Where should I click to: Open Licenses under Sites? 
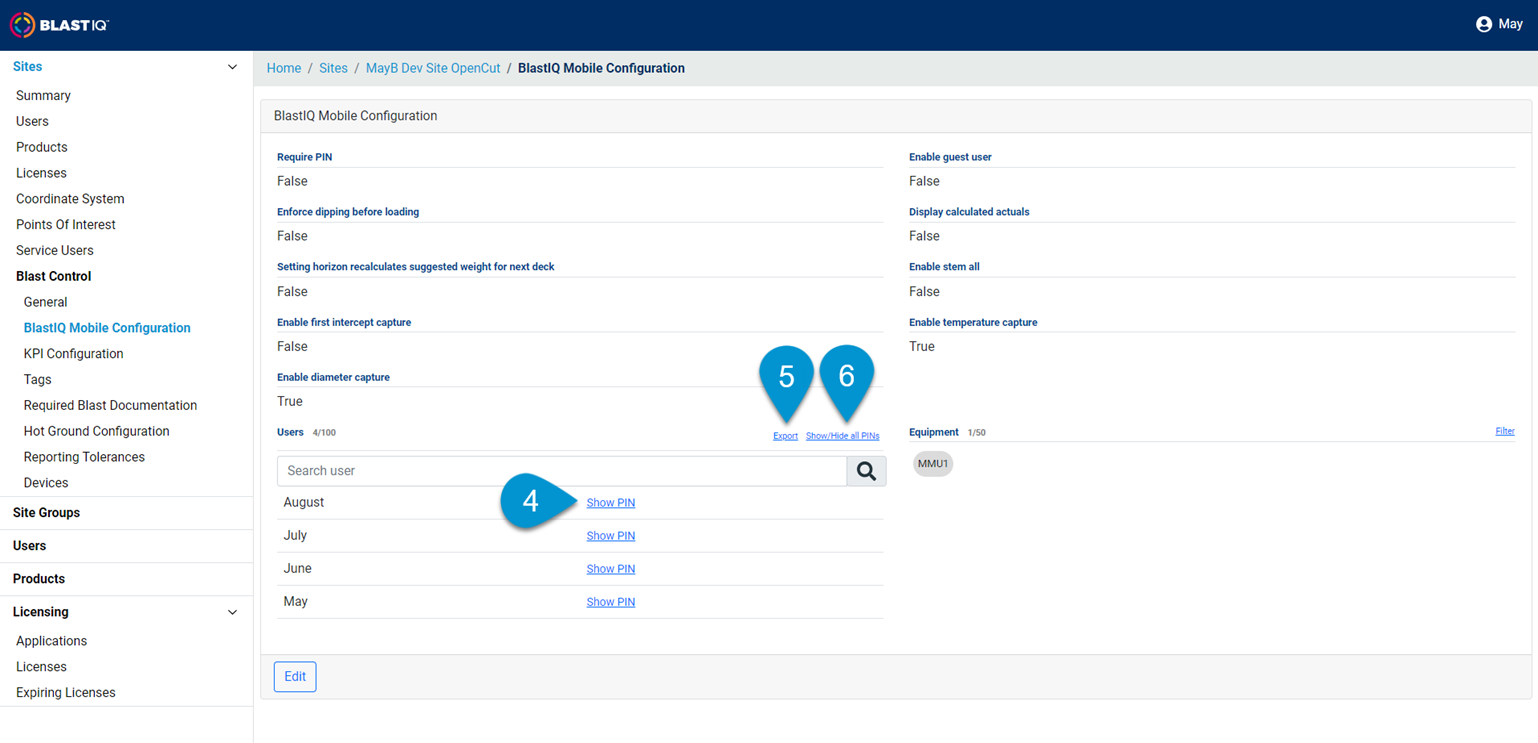pyautogui.click(x=41, y=174)
